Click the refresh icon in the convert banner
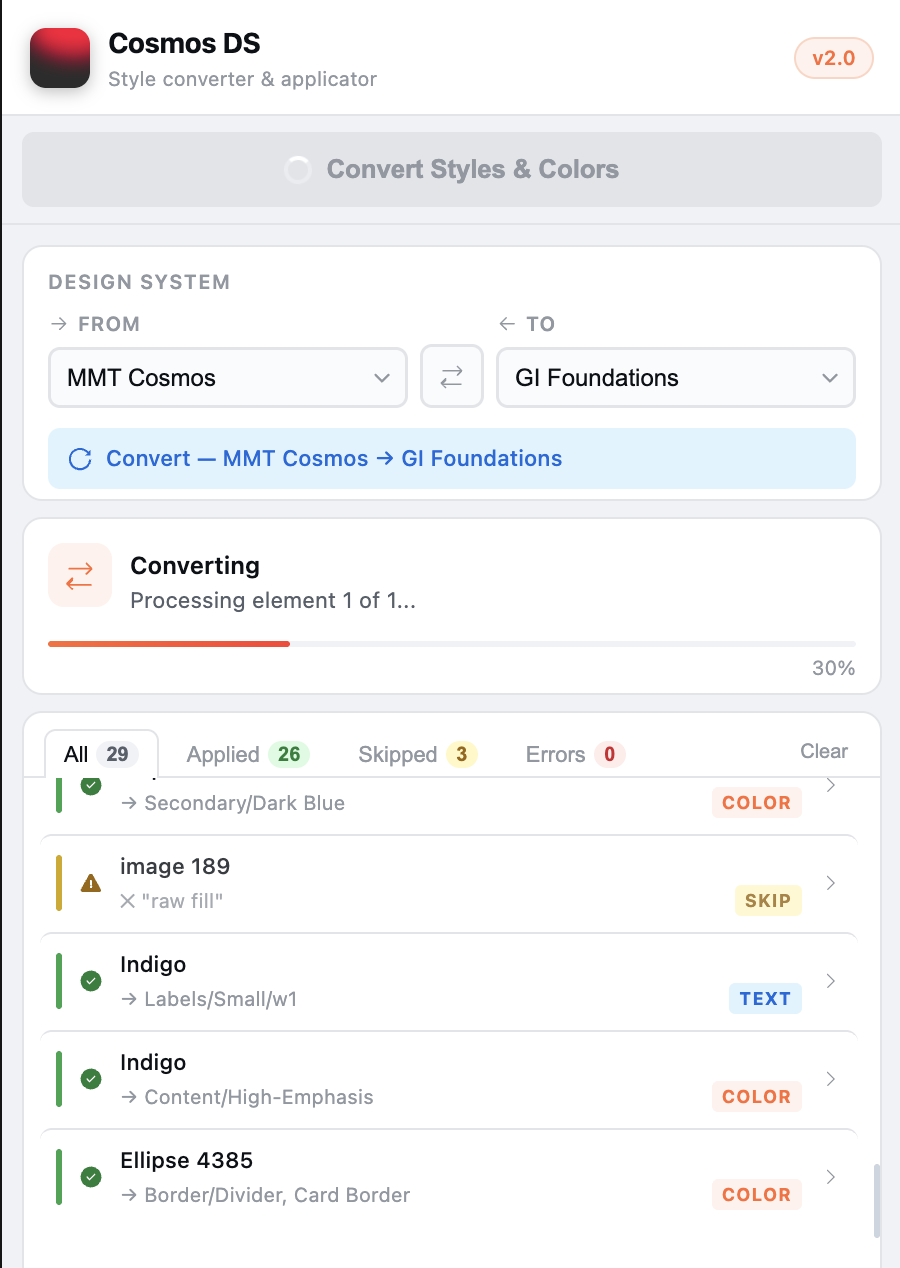 point(80,459)
